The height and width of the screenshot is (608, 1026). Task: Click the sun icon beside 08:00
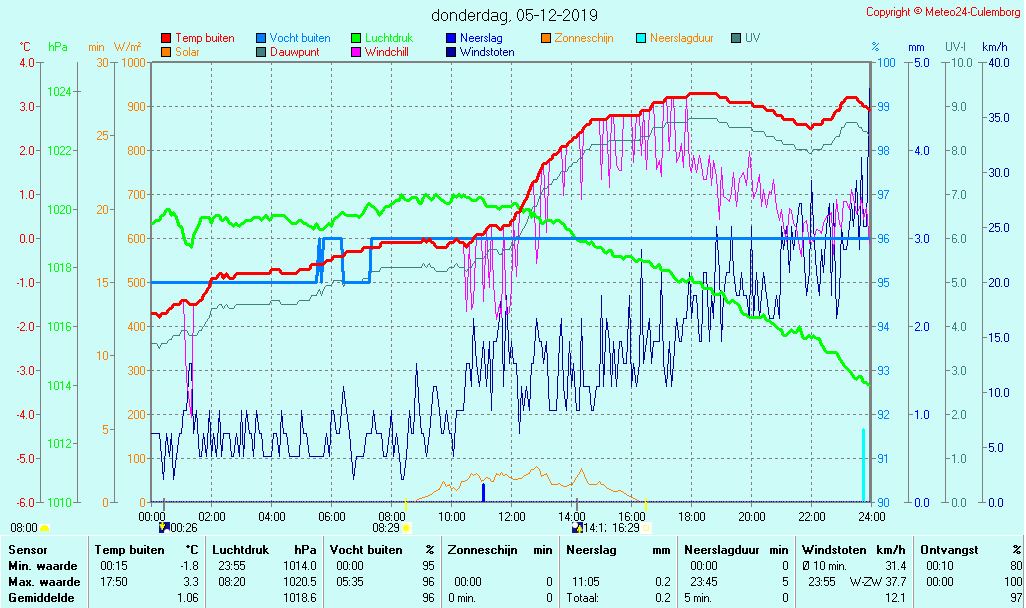(44, 527)
